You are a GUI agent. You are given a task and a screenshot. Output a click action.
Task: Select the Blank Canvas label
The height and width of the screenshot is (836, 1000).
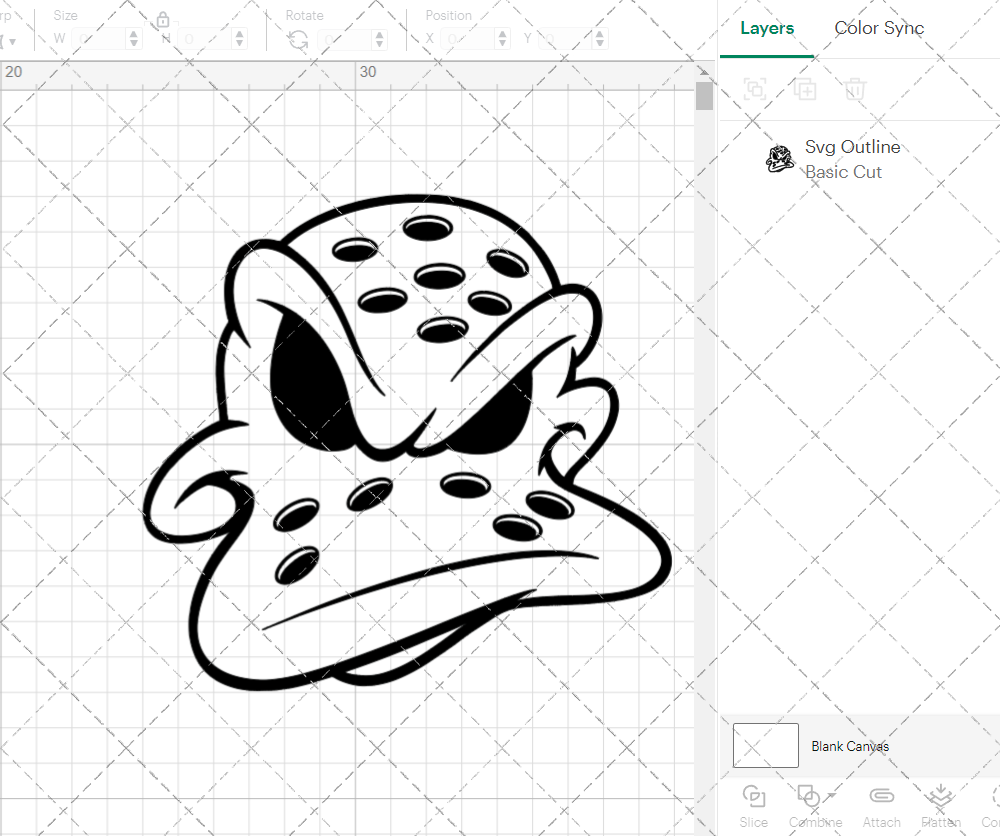[x=849, y=746]
